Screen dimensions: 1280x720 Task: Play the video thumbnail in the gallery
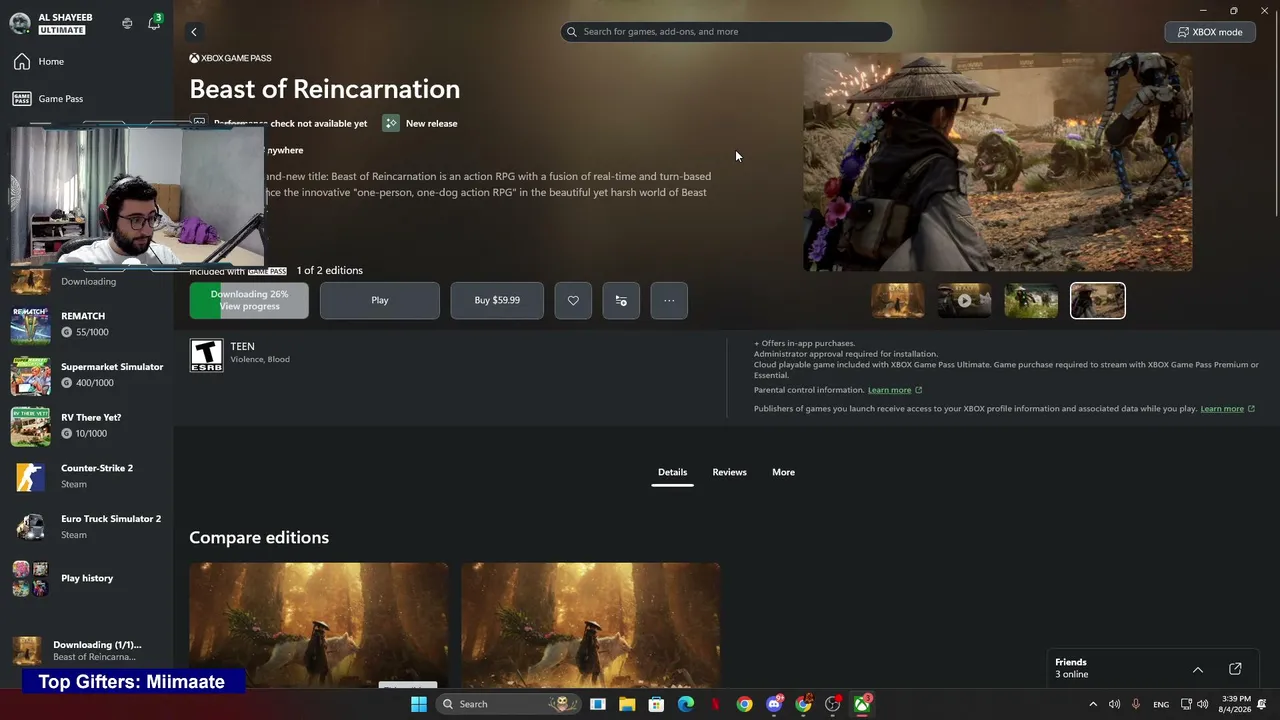pyautogui.click(x=964, y=300)
